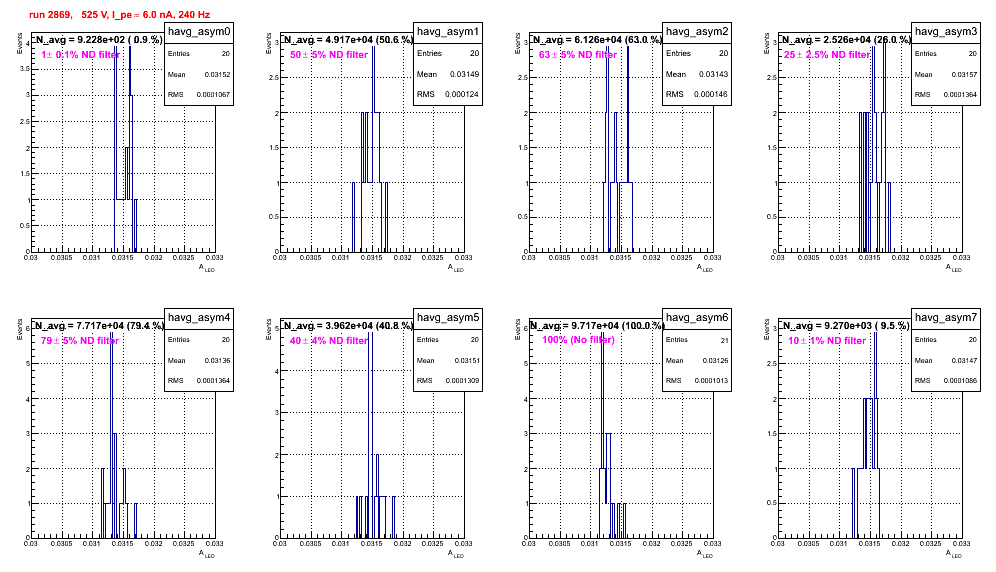
Task: Select the havg_asym0 histogram title
Action: pyautogui.click(x=199, y=32)
